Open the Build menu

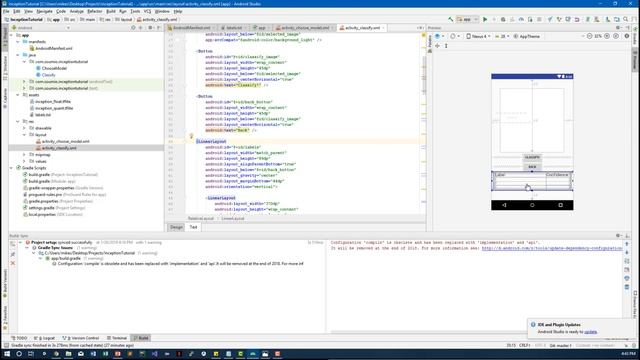111,11
